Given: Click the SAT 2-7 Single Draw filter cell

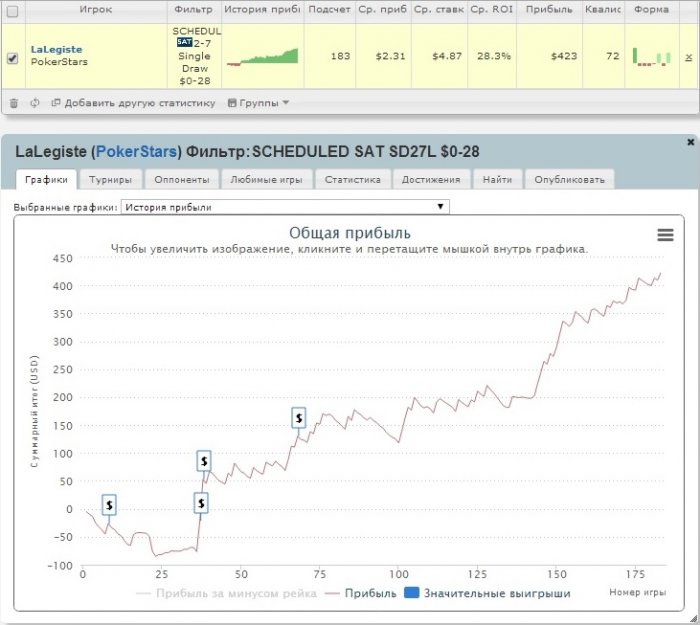Looking at the screenshot, I should coord(194,56).
